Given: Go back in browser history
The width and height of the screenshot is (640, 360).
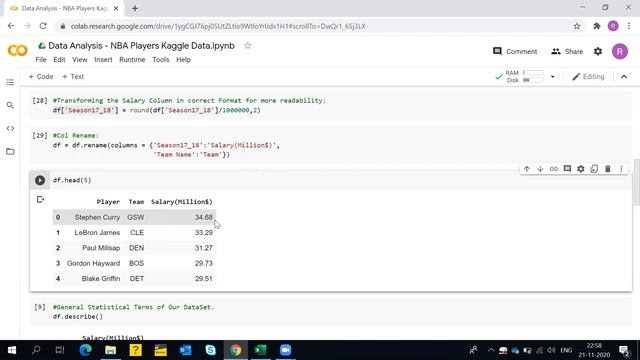Looking at the screenshot, I should 11,26.
